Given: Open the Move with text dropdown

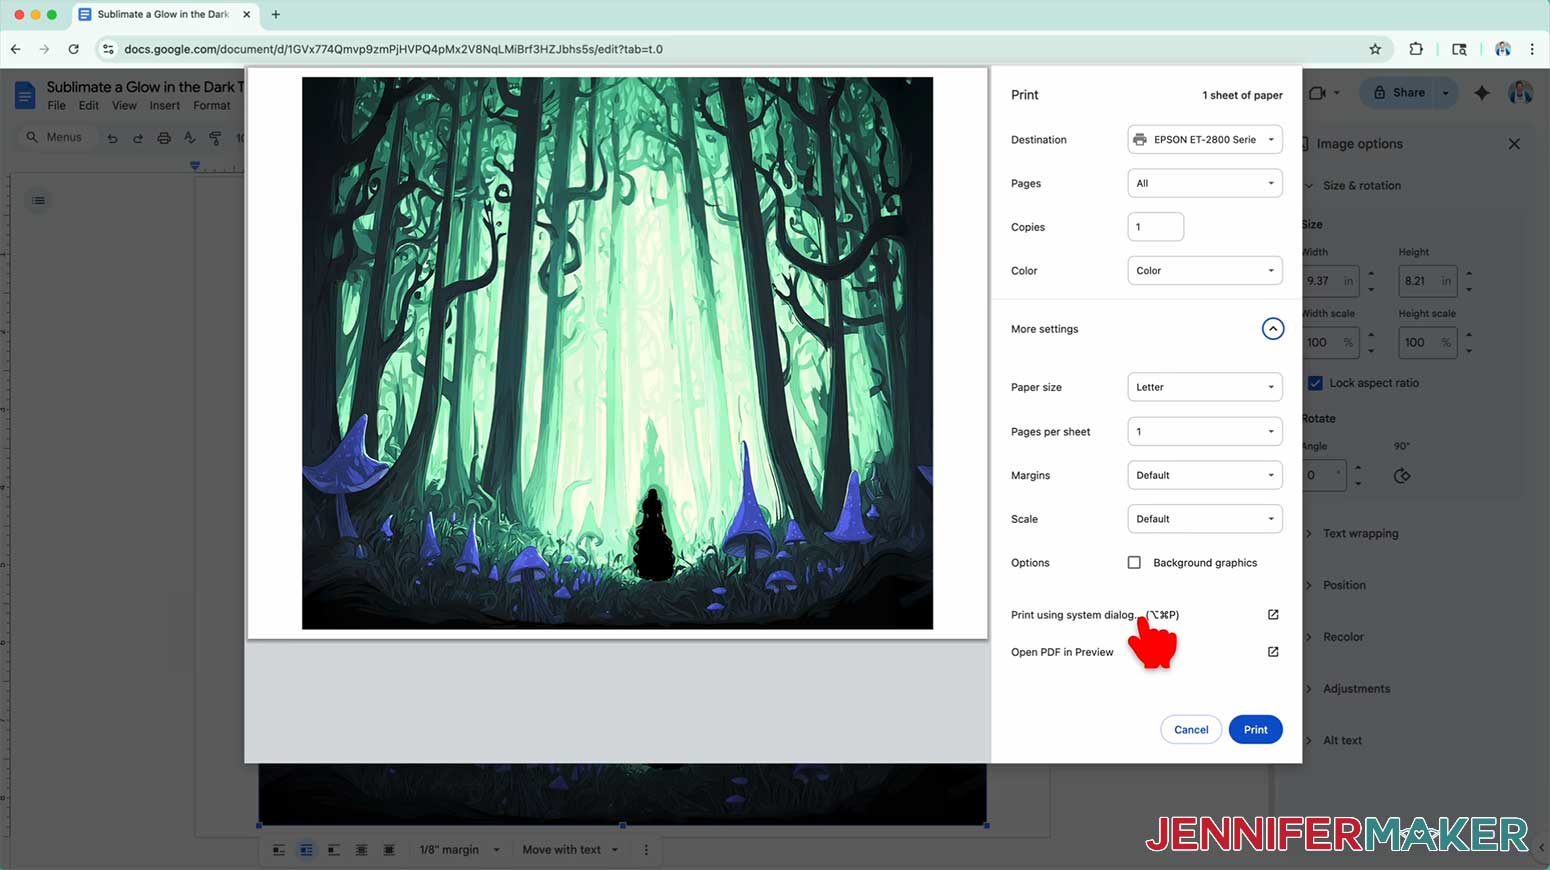Looking at the screenshot, I should [x=570, y=850].
